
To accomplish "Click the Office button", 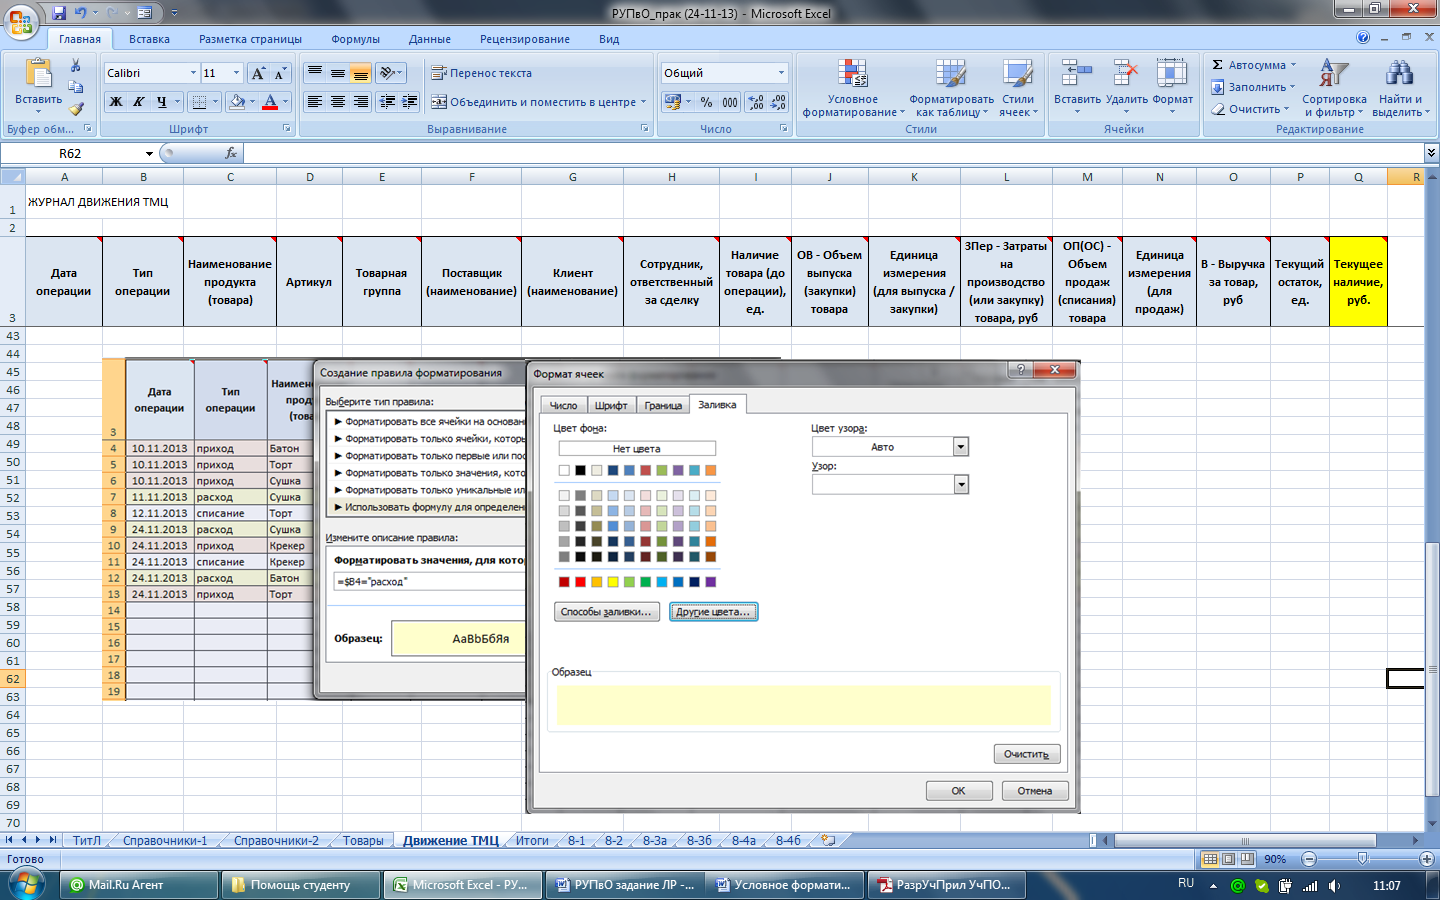I will coord(20,20).
